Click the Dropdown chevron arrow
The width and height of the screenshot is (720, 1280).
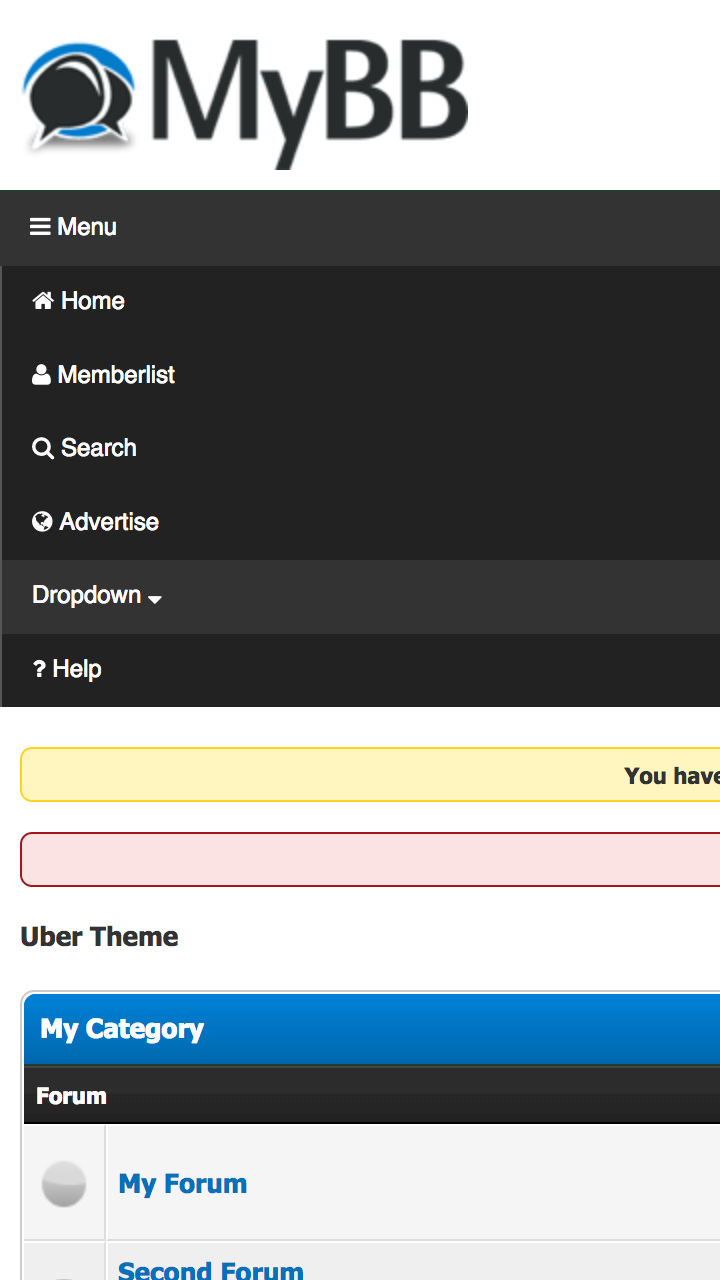[x=155, y=598]
